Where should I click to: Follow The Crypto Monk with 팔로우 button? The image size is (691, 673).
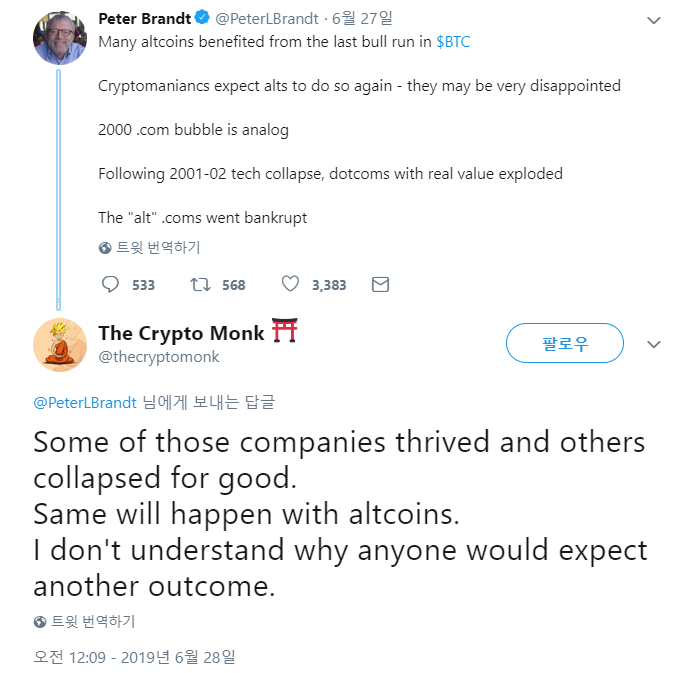(565, 343)
